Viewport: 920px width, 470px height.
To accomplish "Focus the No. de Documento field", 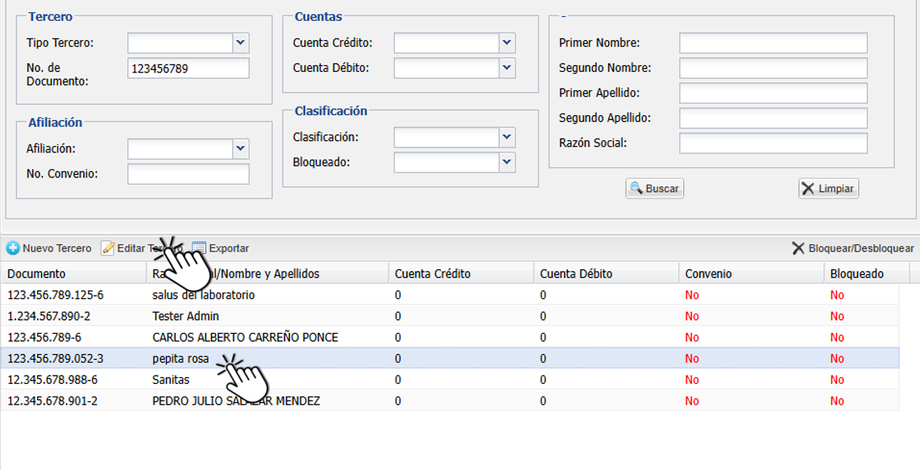I will pos(188,68).
